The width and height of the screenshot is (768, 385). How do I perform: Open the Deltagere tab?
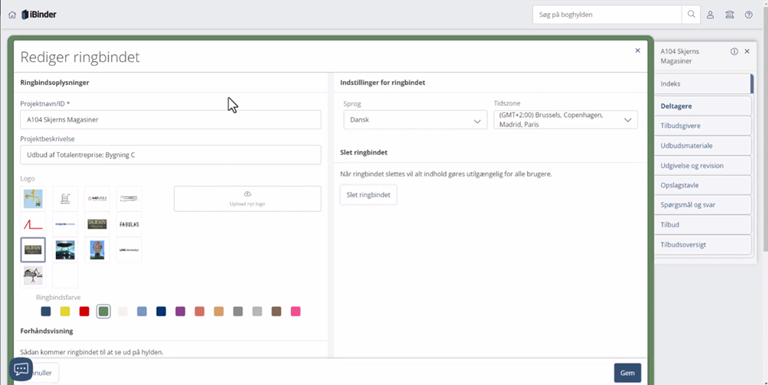[x=703, y=106]
